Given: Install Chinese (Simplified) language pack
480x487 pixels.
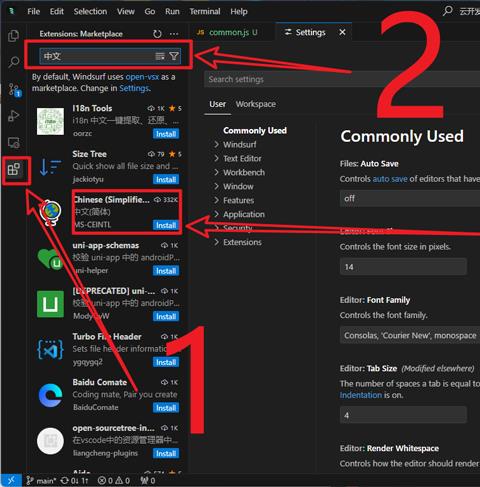Looking at the screenshot, I should point(166,225).
